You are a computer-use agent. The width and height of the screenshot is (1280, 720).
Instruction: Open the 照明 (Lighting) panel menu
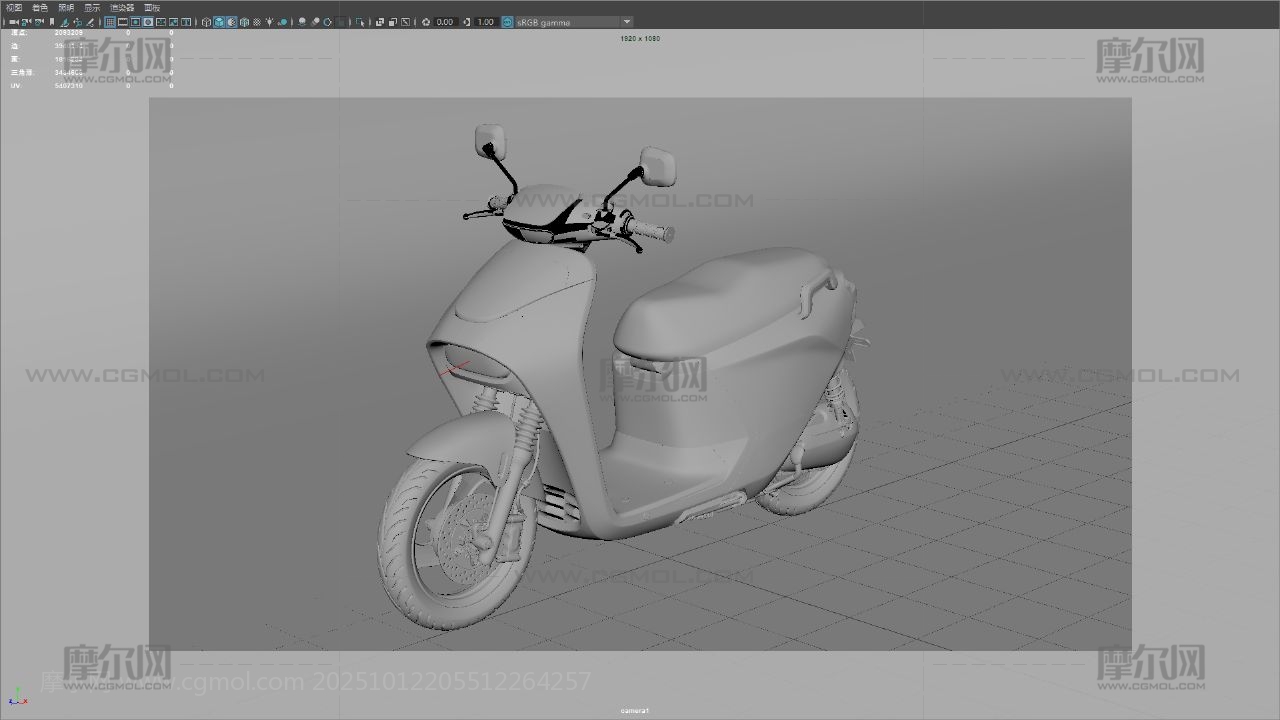pos(66,7)
